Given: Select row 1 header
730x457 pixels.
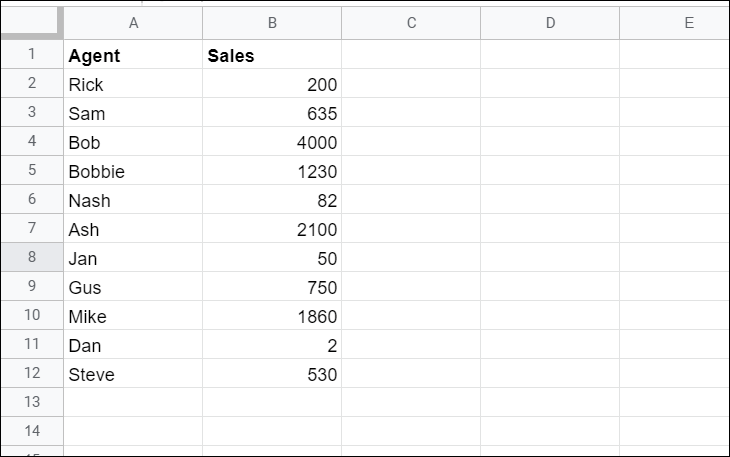Looking at the screenshot, I should 31,56.
